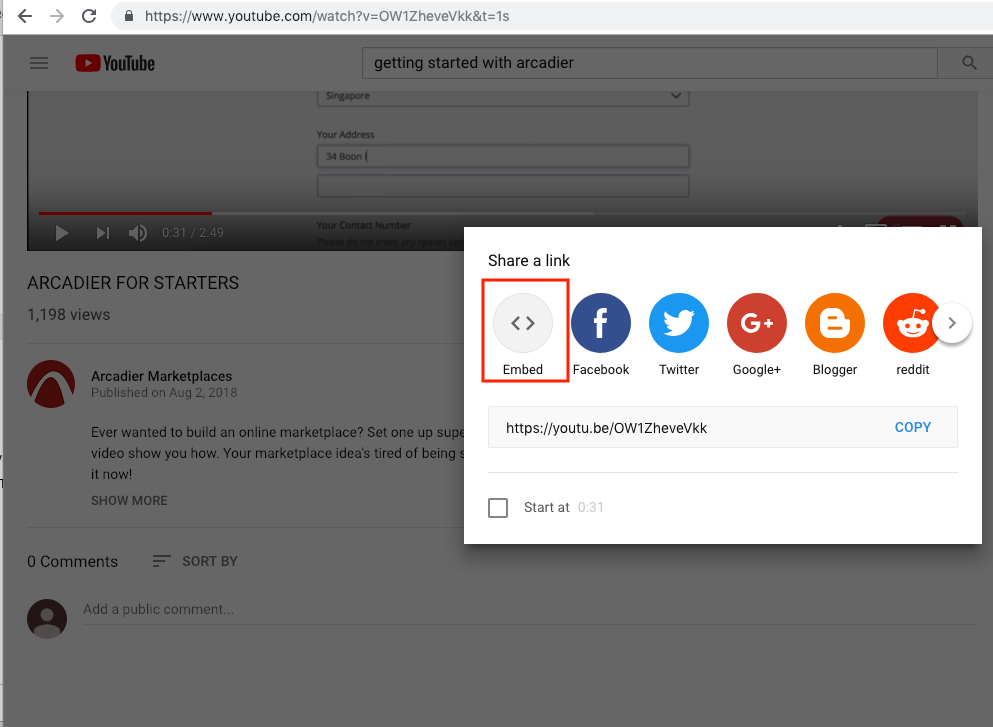Screen dimensions: 993x727
Task: Play the video
Action: (61, 233)
